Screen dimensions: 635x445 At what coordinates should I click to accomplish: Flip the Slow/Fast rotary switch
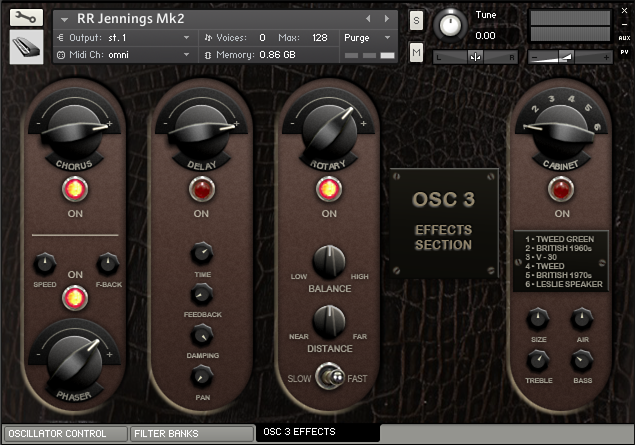point(330,377)
